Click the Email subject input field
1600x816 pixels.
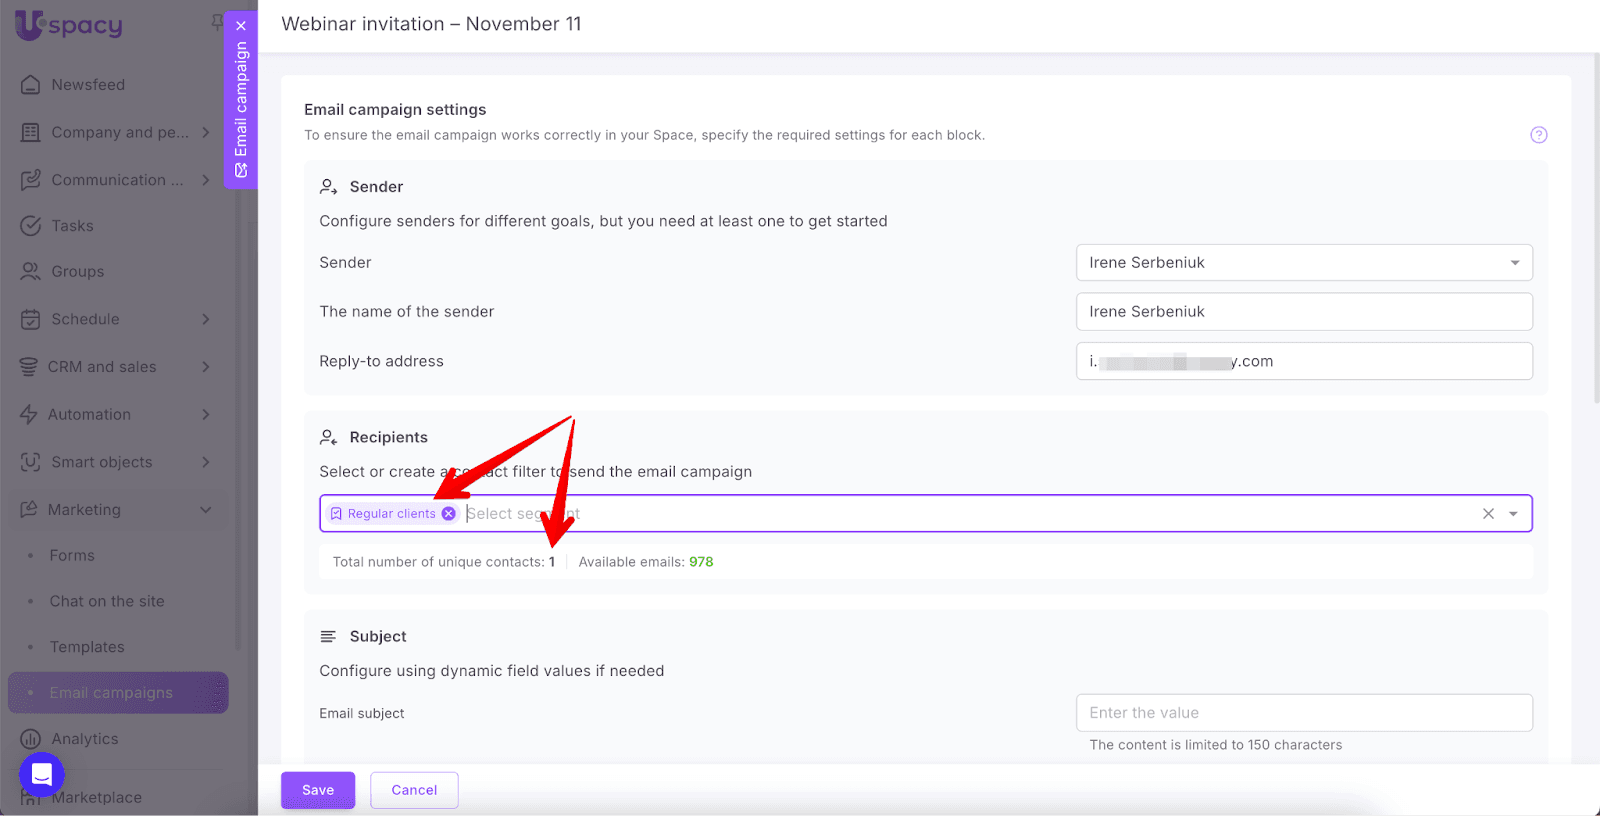click(x=1303, y=713)
